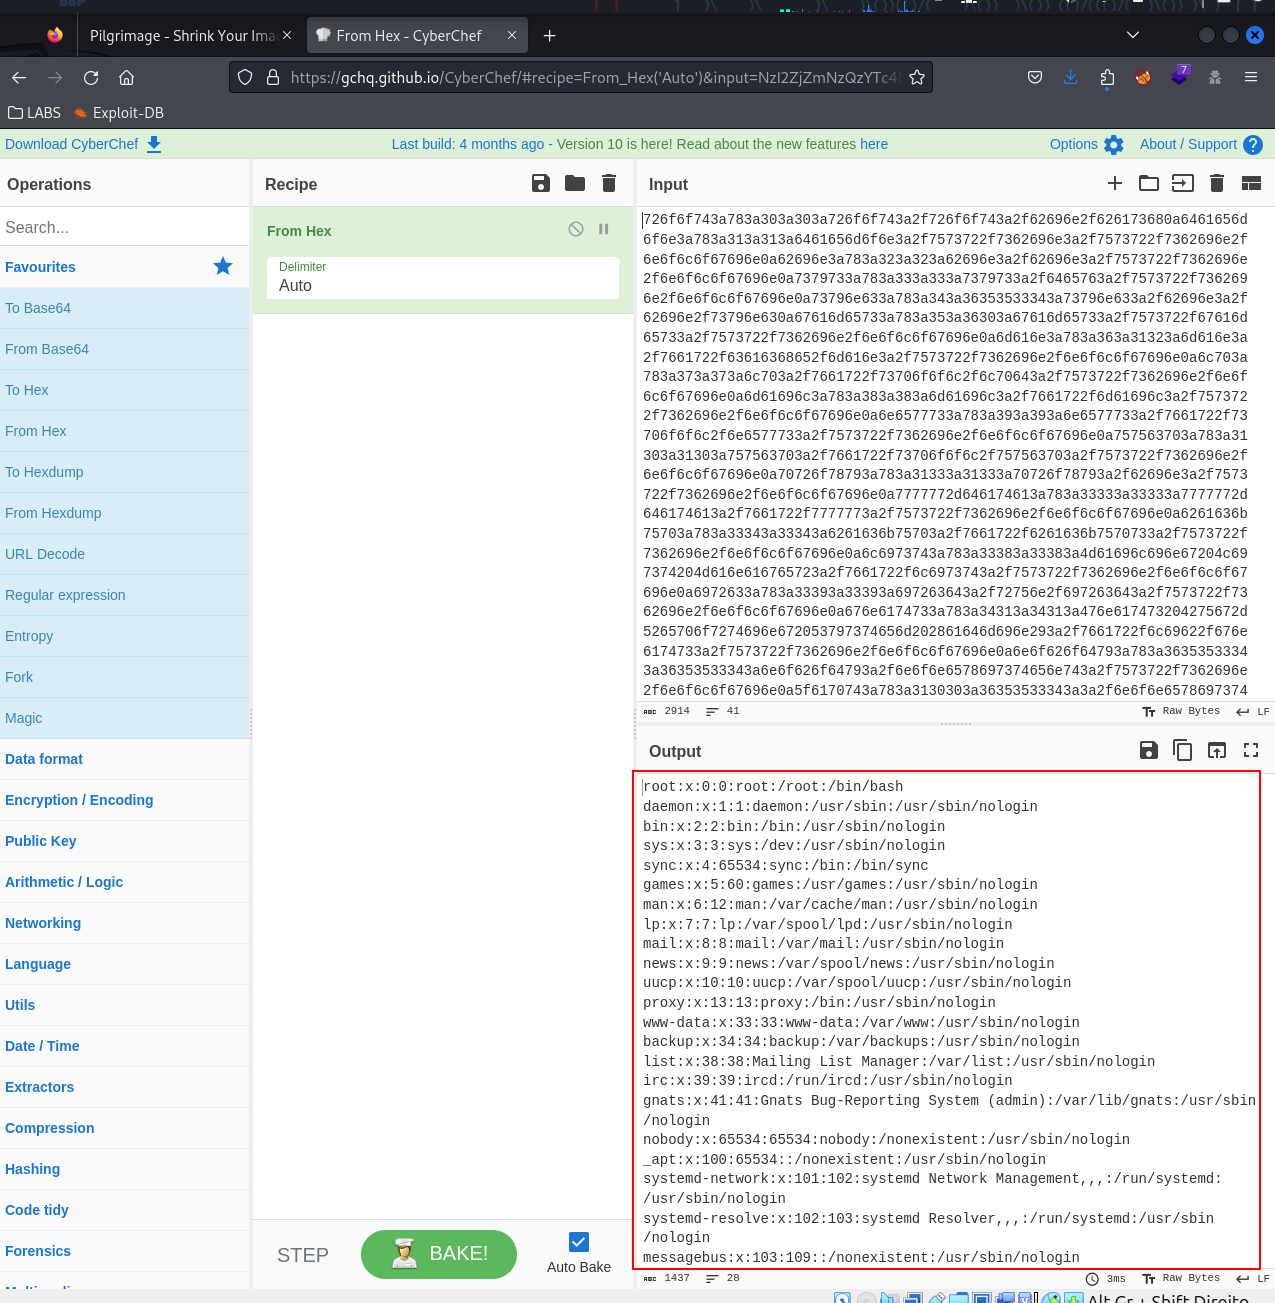This screenshot has height=1303, width=1275.
Task: Expand the Forensics category
Action: pos(124,1251)
